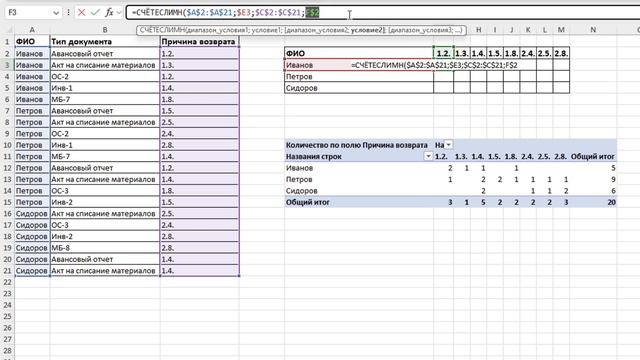Viewport: 640px width, 360px height.
Task: Open the Названия строк filter dropdown
Action: point(428,156)
